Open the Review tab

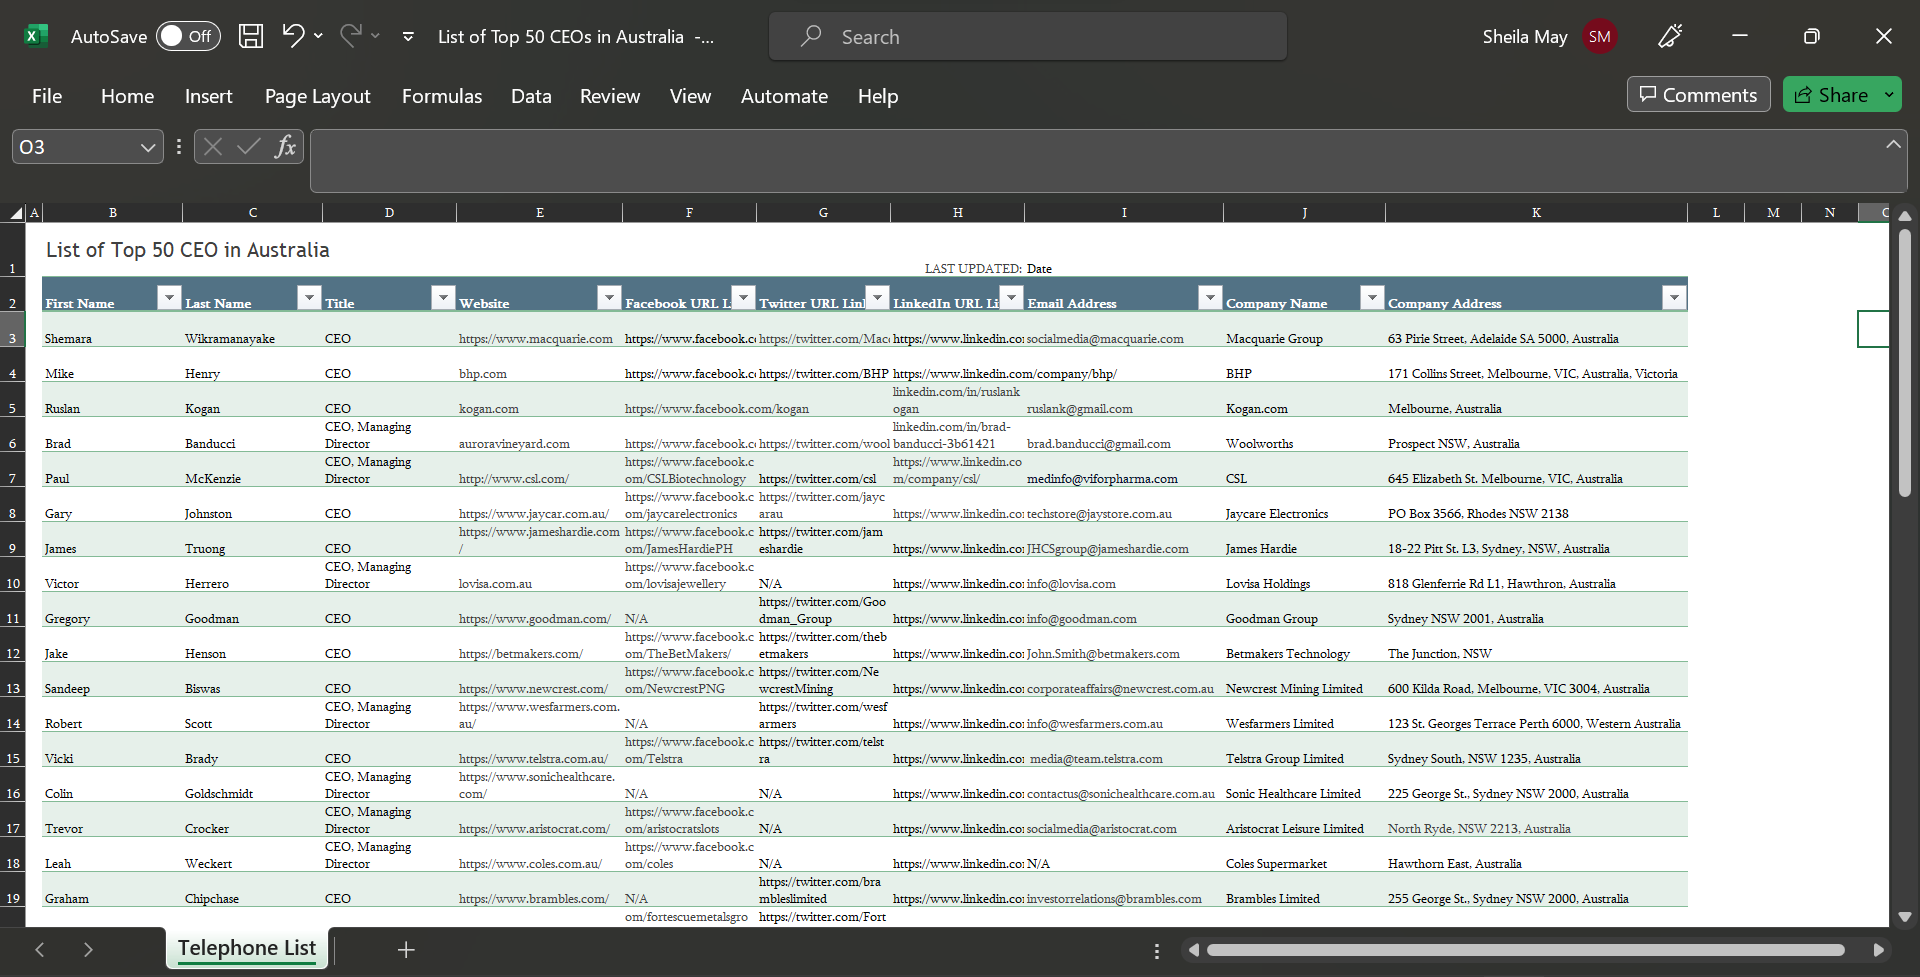[x=610, y=96]
